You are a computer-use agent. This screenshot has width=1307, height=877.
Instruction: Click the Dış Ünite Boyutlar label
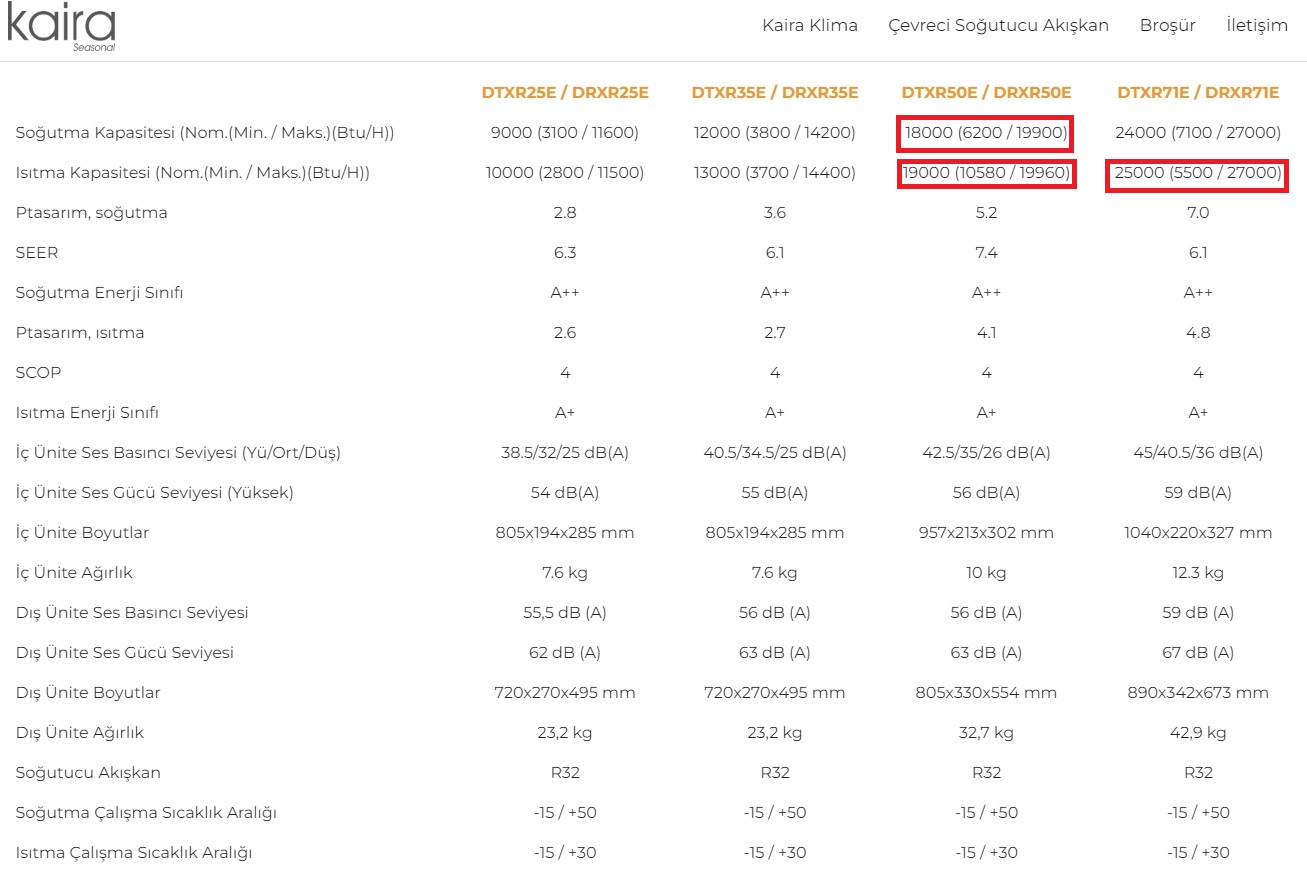[x=88, y=693]
